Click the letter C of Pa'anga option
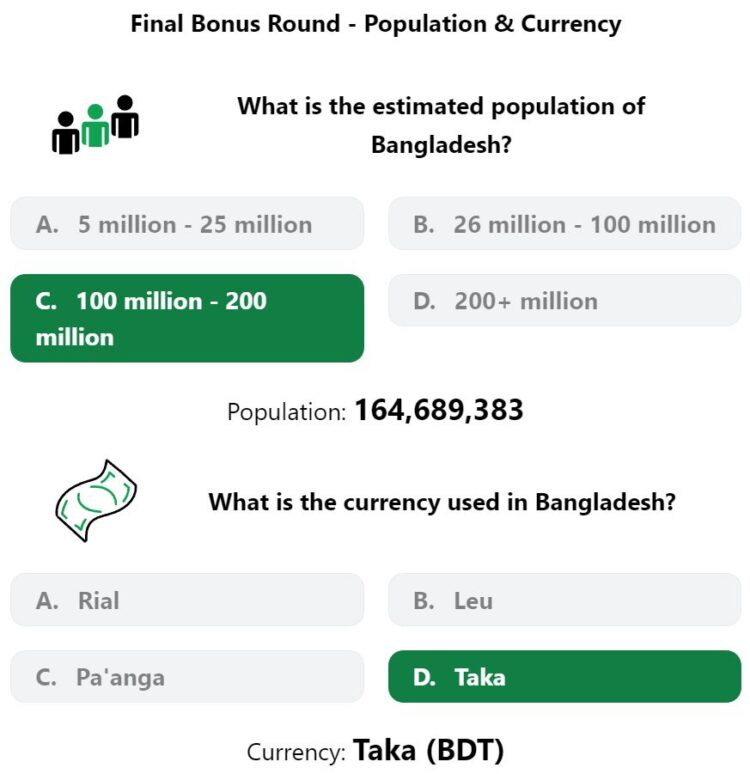Image resolution: width=750 pixels, height=774 pixels. [46, 677]
